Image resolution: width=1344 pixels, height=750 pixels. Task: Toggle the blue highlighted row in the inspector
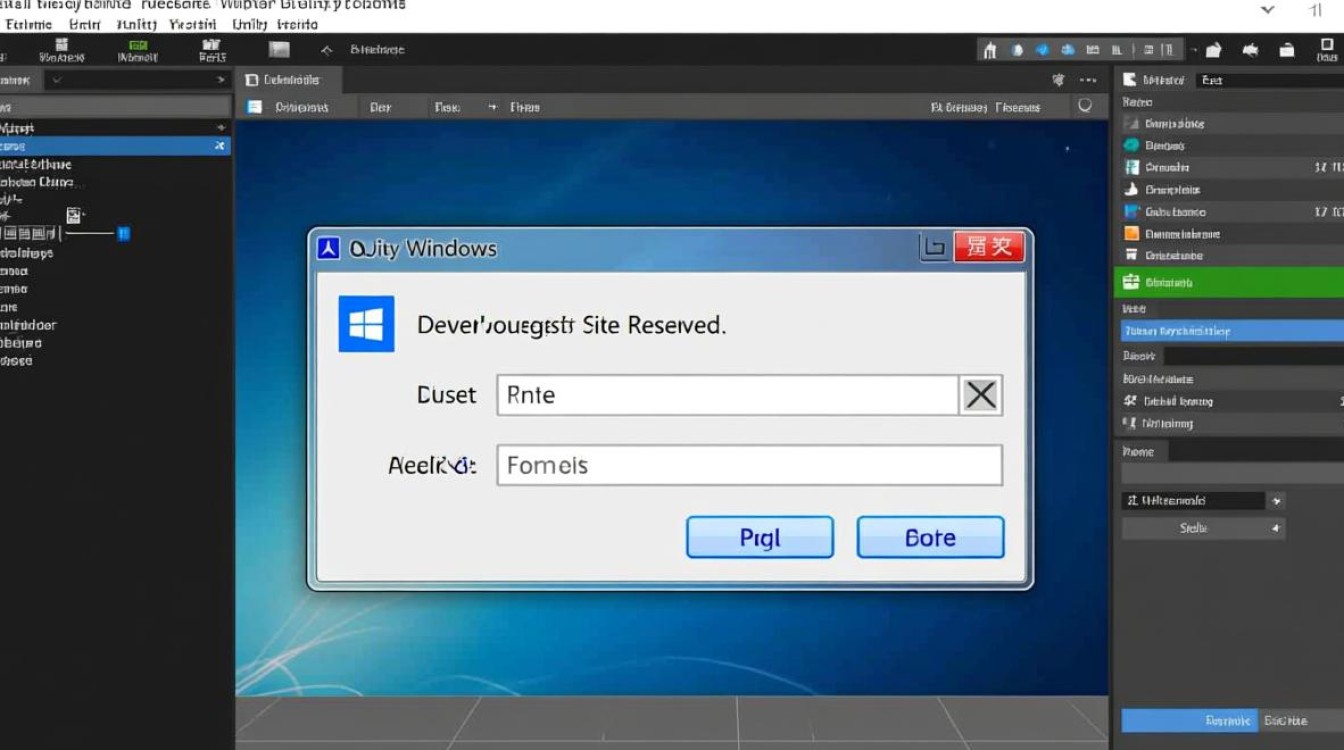pyautogui.click(x=1230, y=330)
